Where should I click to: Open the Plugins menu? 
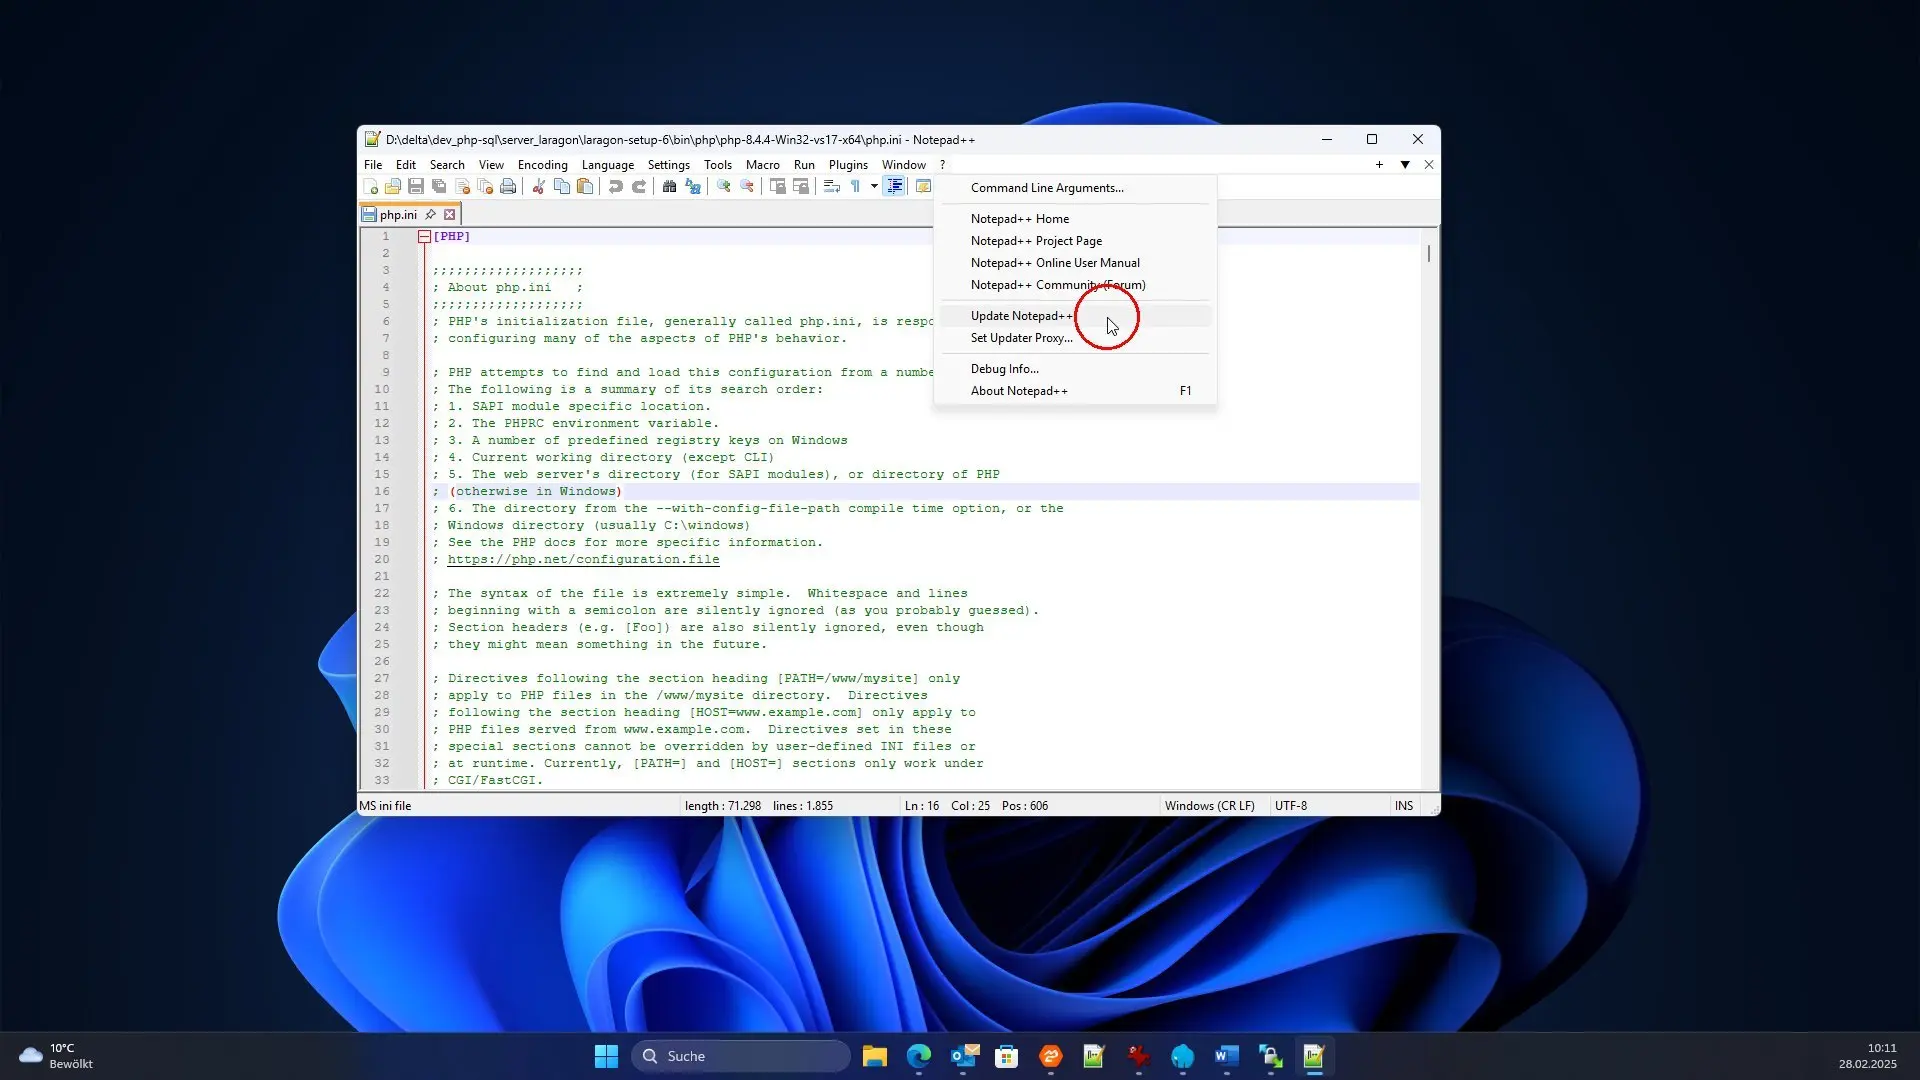click(x=848, y=165)
